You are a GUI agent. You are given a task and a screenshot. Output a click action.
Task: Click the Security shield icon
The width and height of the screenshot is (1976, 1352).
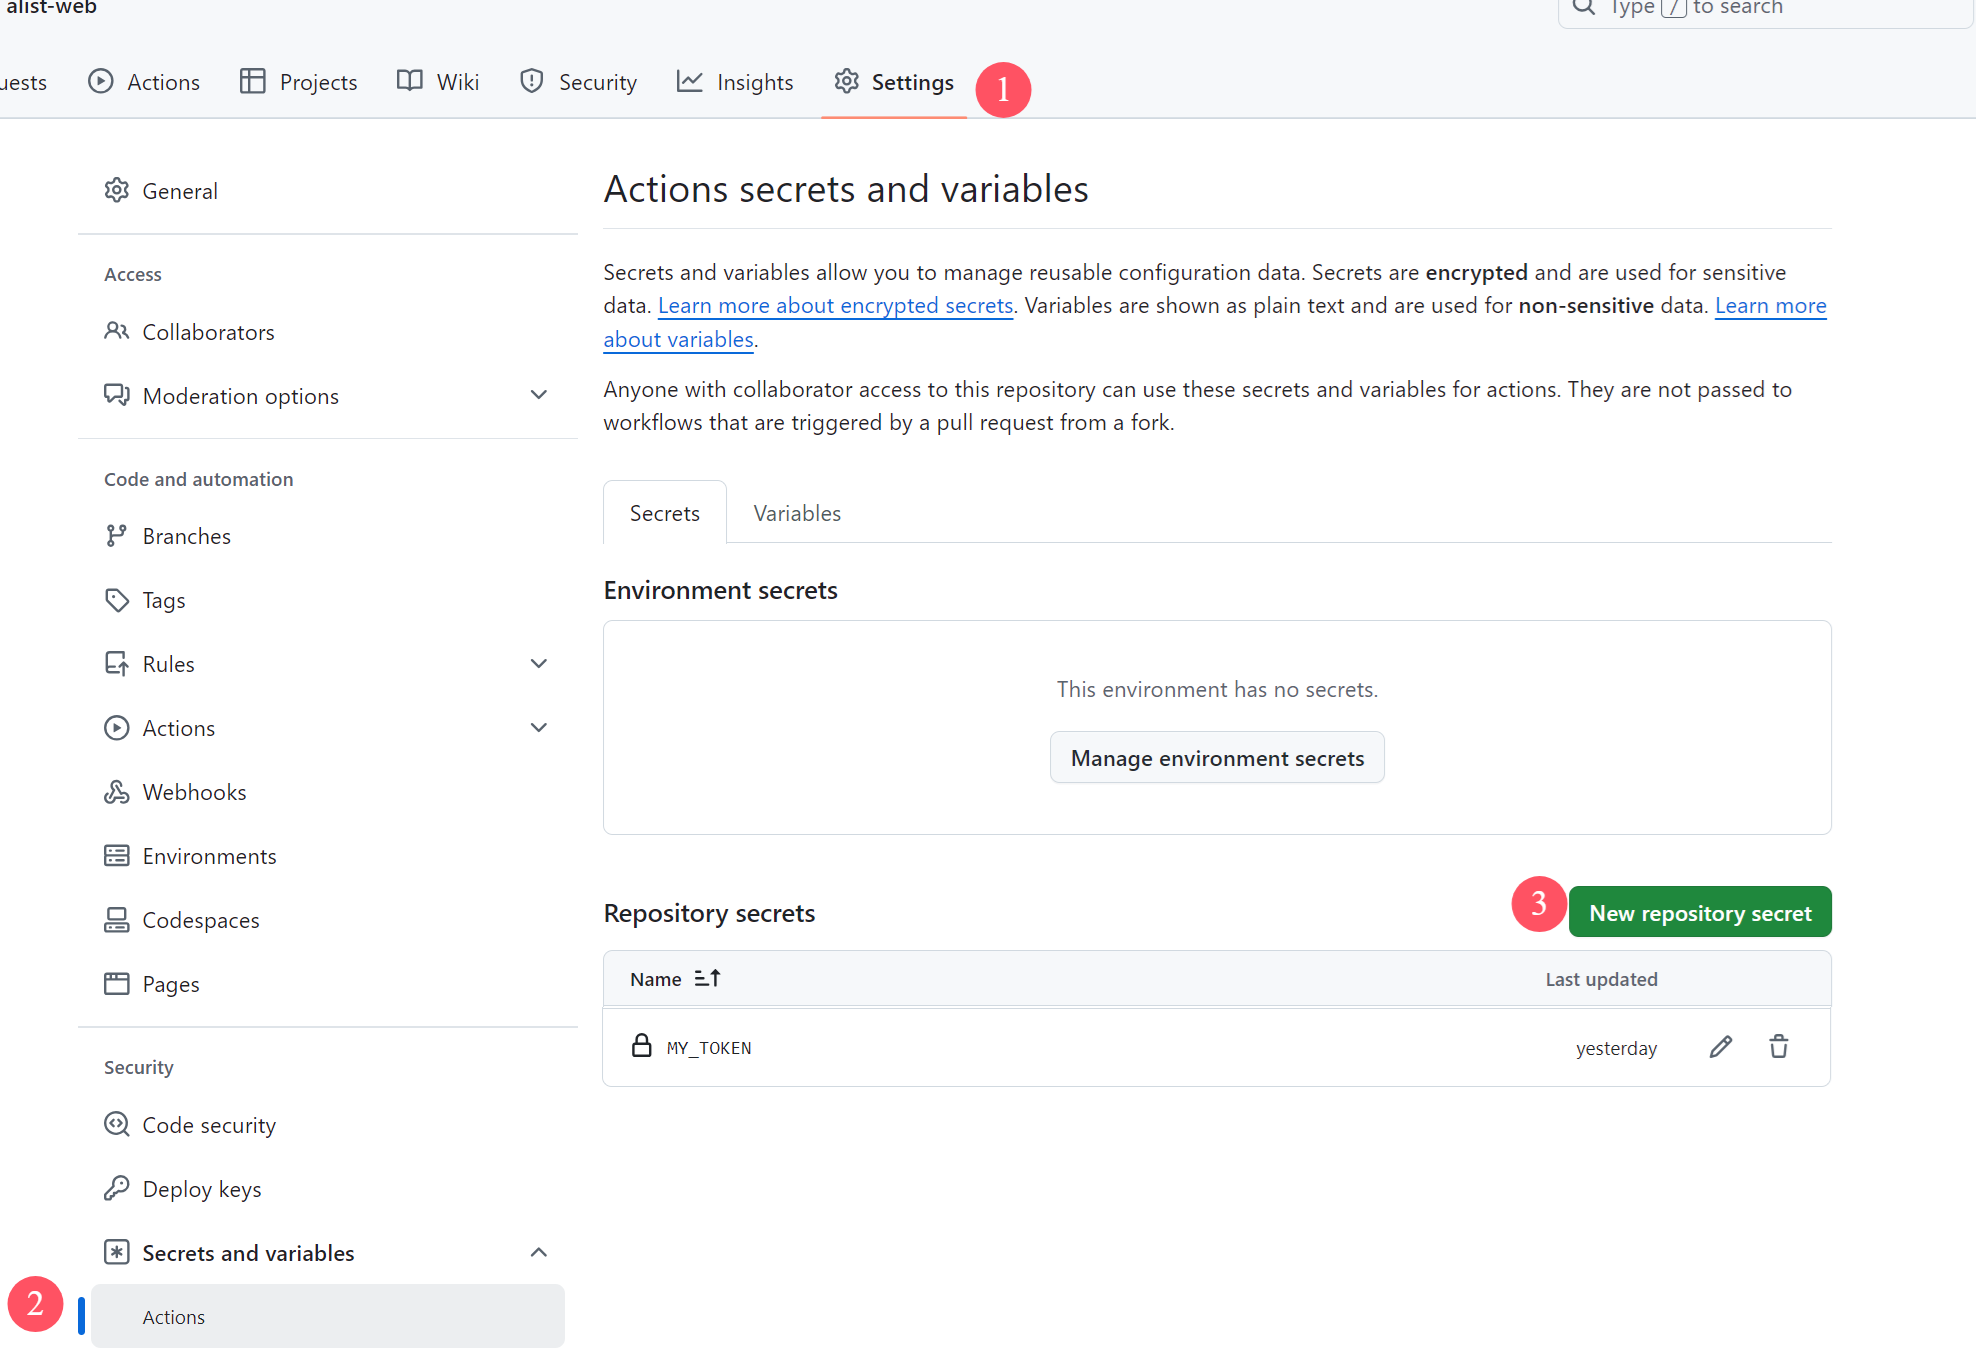click(532, 81)
